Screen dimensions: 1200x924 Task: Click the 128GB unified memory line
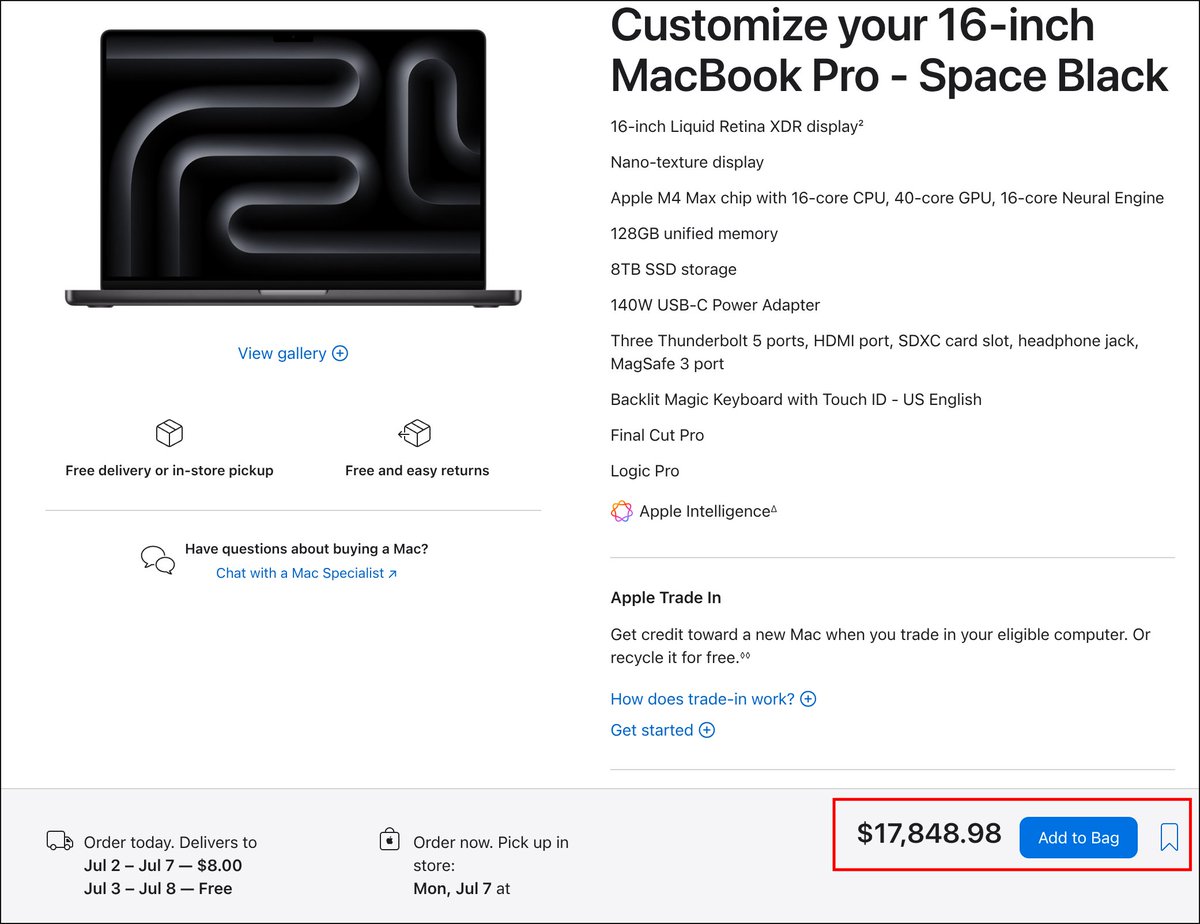click(694, 234)
